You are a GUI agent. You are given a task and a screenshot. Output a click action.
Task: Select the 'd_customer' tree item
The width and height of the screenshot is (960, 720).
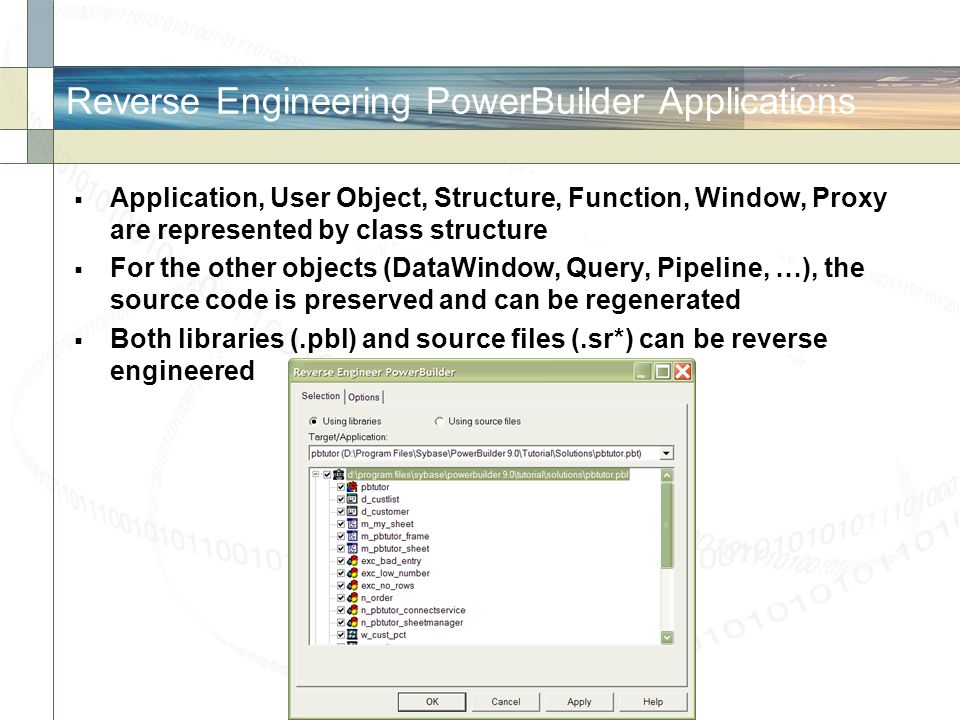pos(384,511)
